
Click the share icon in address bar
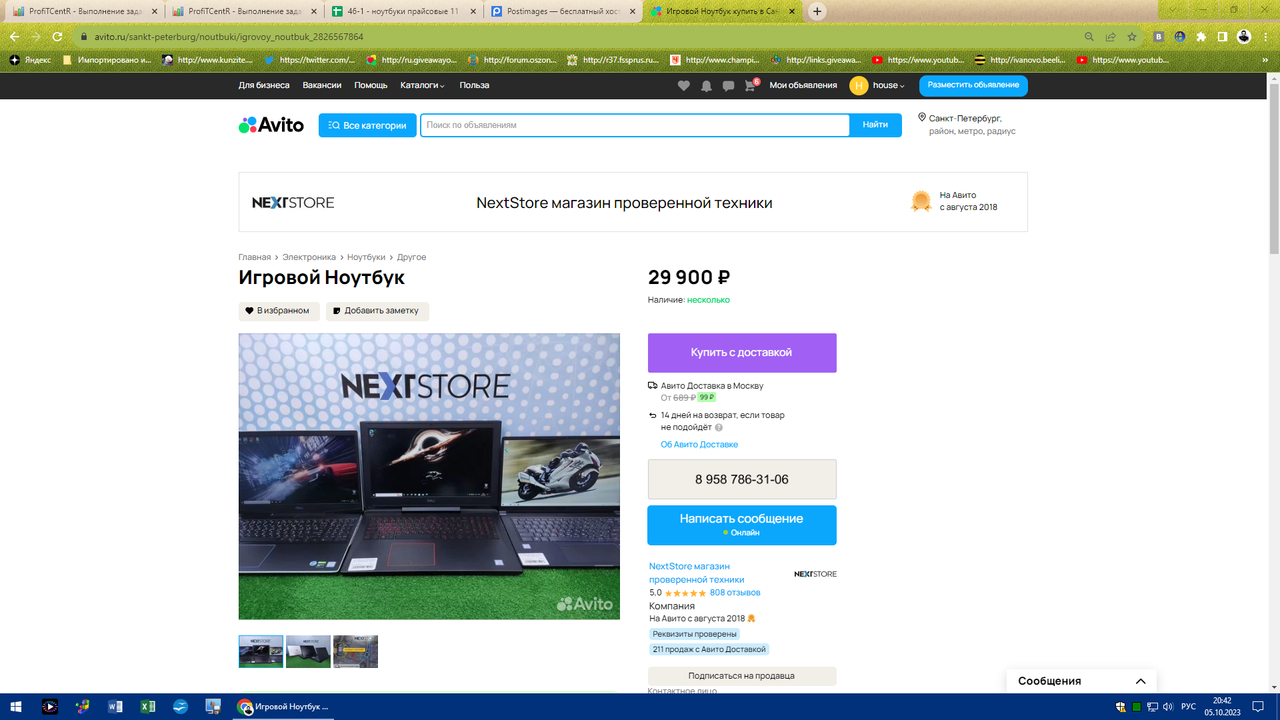click(x=1110, y=37)
